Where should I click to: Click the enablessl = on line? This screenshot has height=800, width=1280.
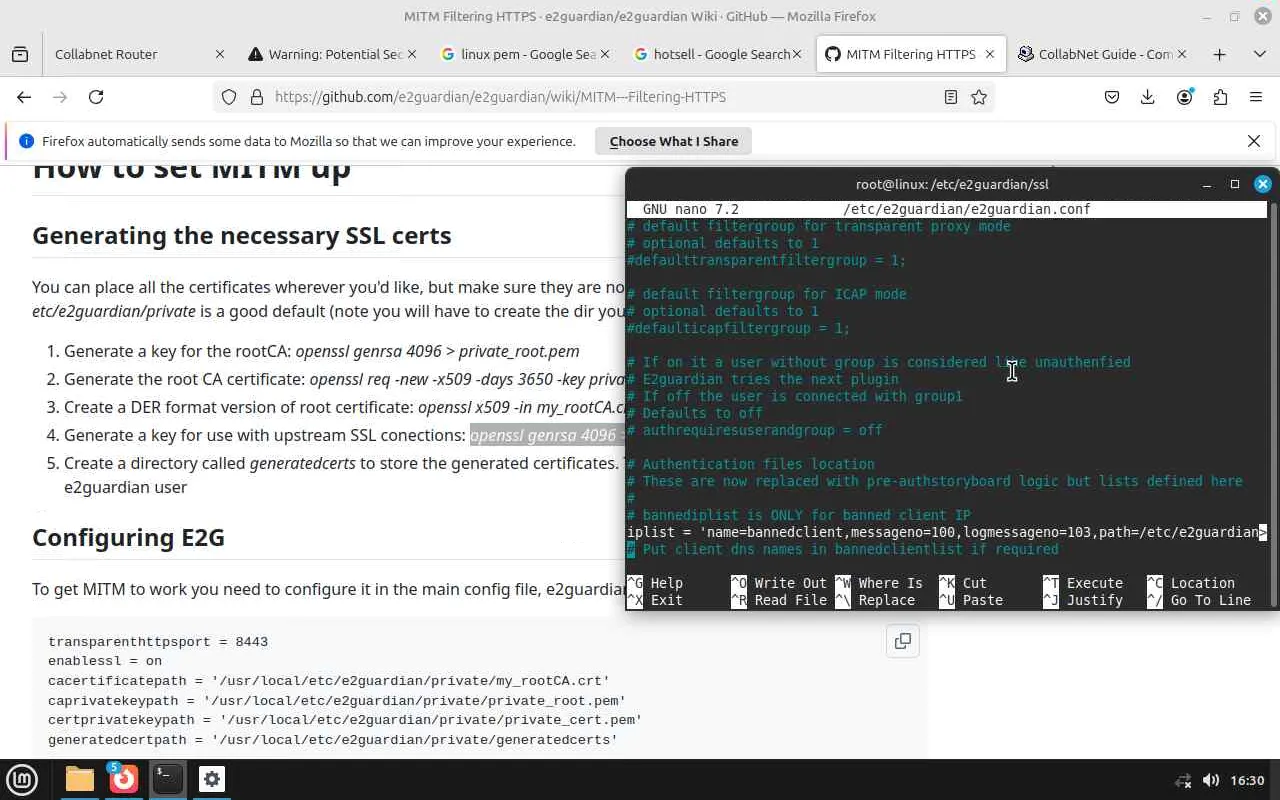105,661
